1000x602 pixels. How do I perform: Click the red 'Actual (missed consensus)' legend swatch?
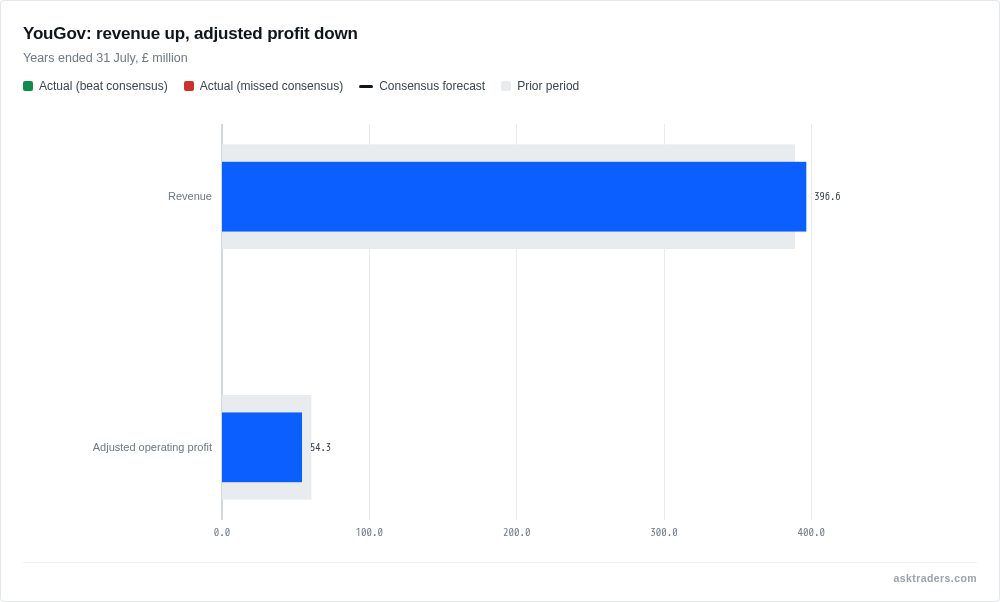pyautogui.click(x=189, y=86)
